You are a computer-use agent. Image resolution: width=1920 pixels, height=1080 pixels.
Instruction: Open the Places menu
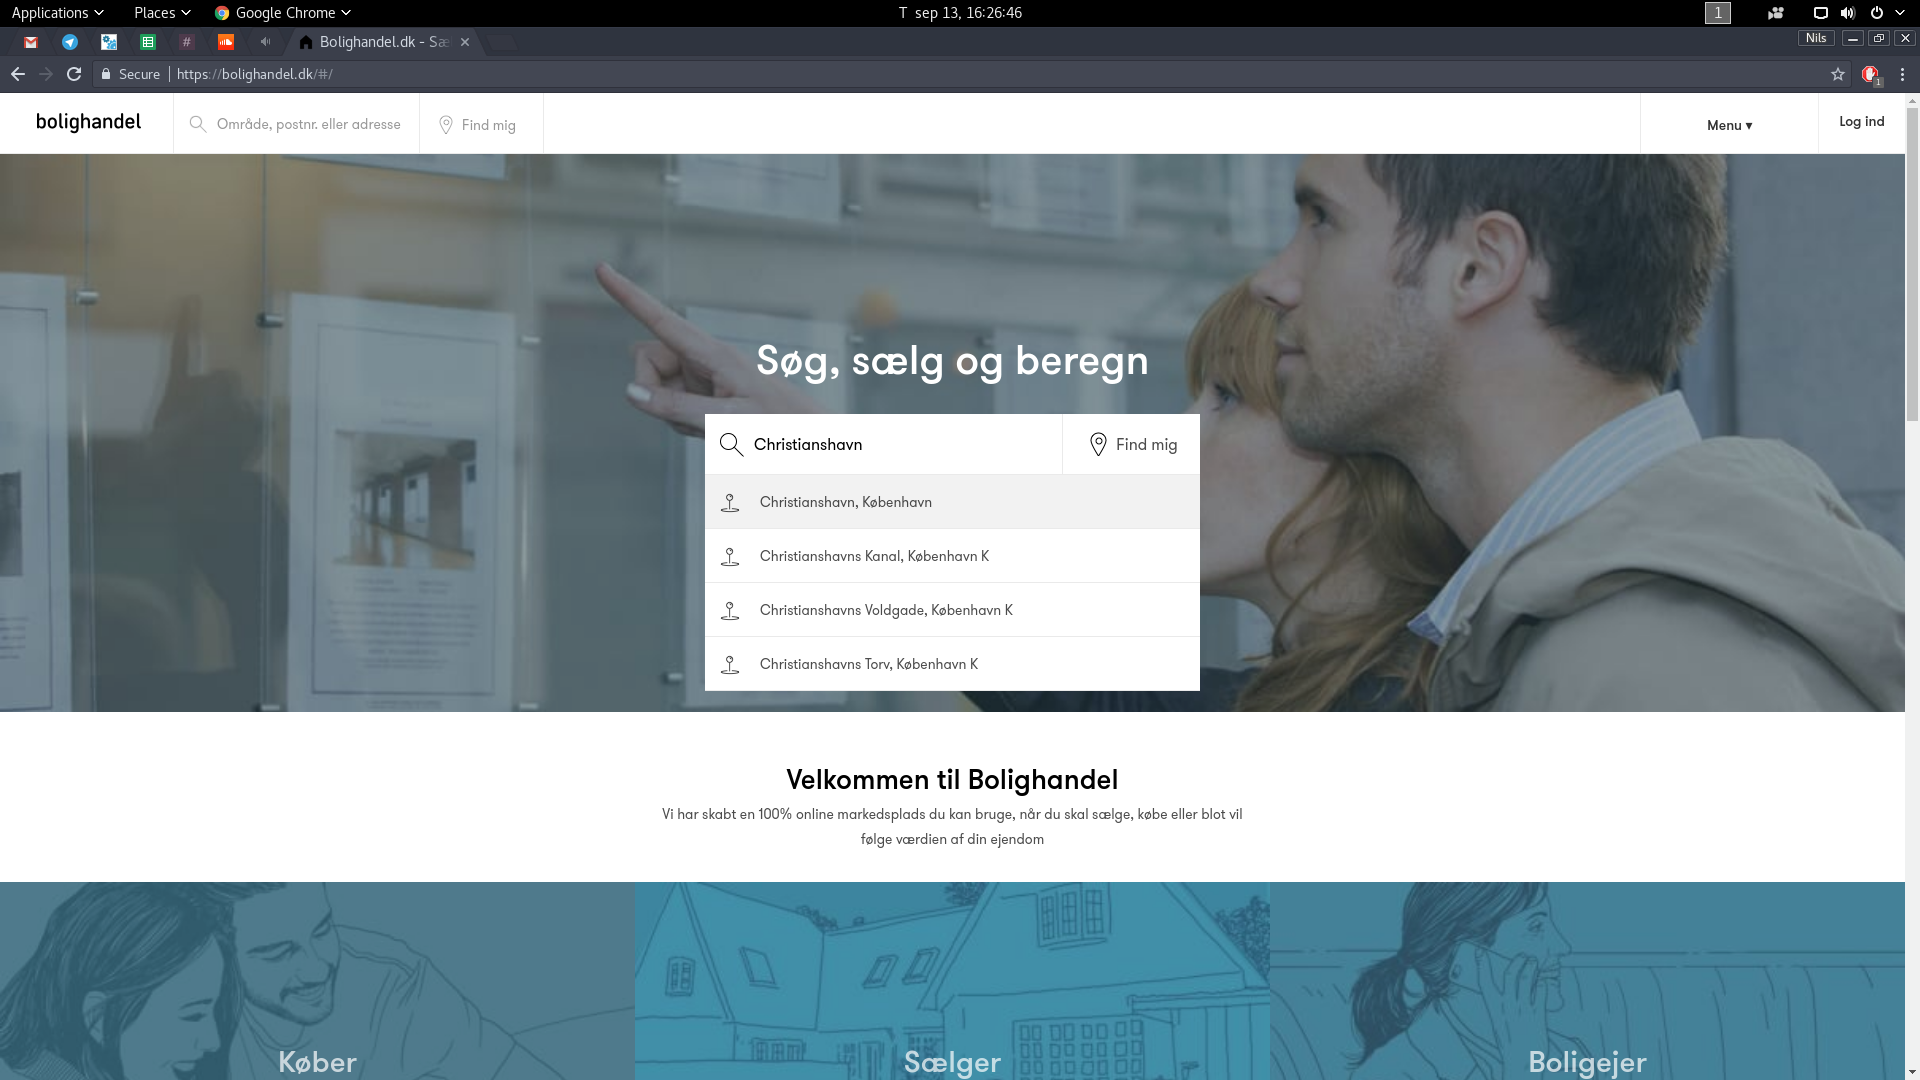click(162, 12)
